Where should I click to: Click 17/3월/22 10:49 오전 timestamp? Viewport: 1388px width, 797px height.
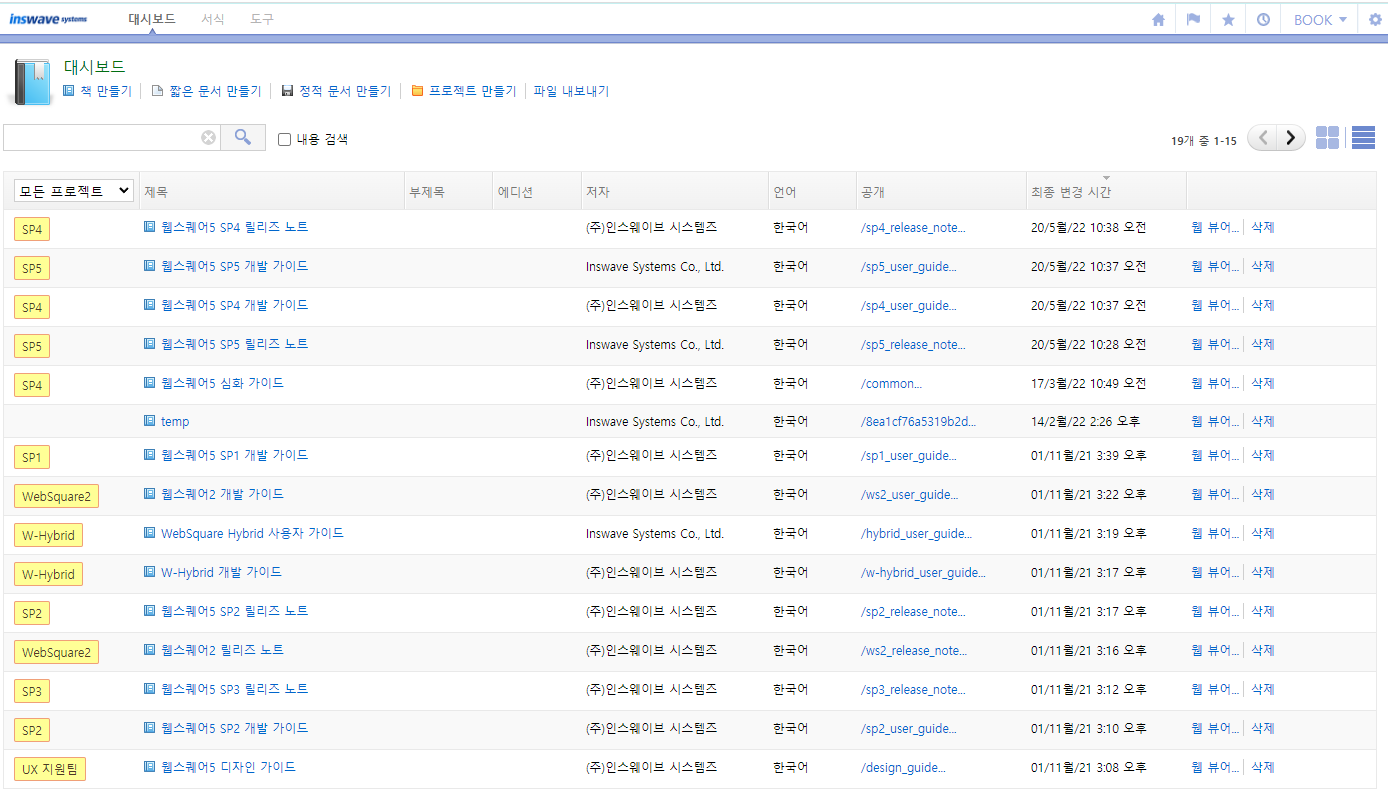point(1088,383)
